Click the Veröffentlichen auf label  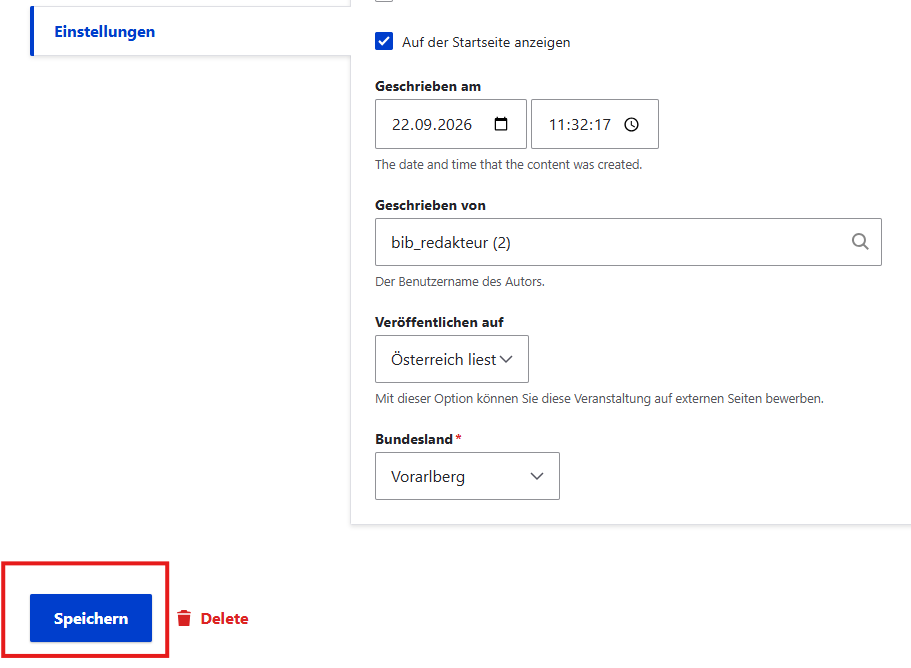coord(439,322)
